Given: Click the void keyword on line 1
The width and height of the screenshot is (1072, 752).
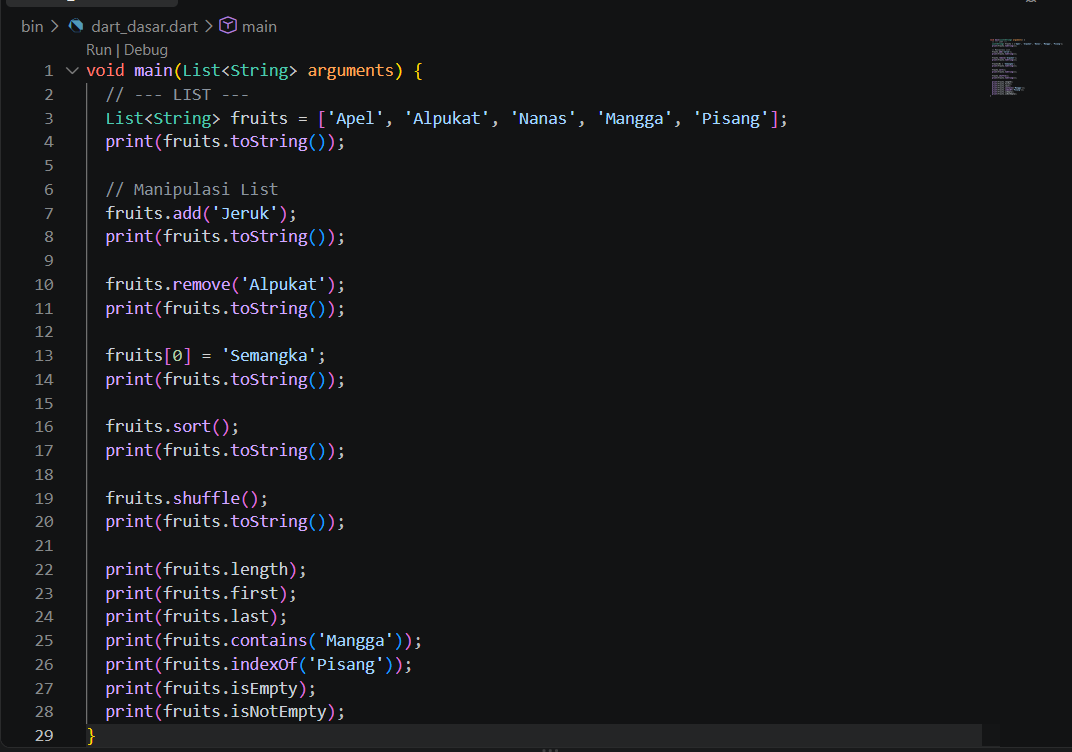Looking at the screenshot, I should (x=105, y=70).
